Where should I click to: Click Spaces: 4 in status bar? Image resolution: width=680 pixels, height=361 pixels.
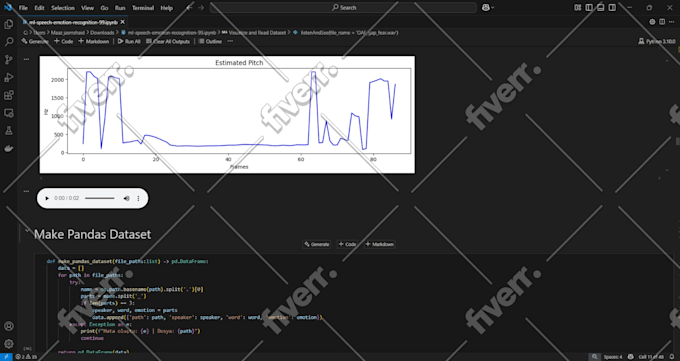pyautogui.click(x=612, y=357)
